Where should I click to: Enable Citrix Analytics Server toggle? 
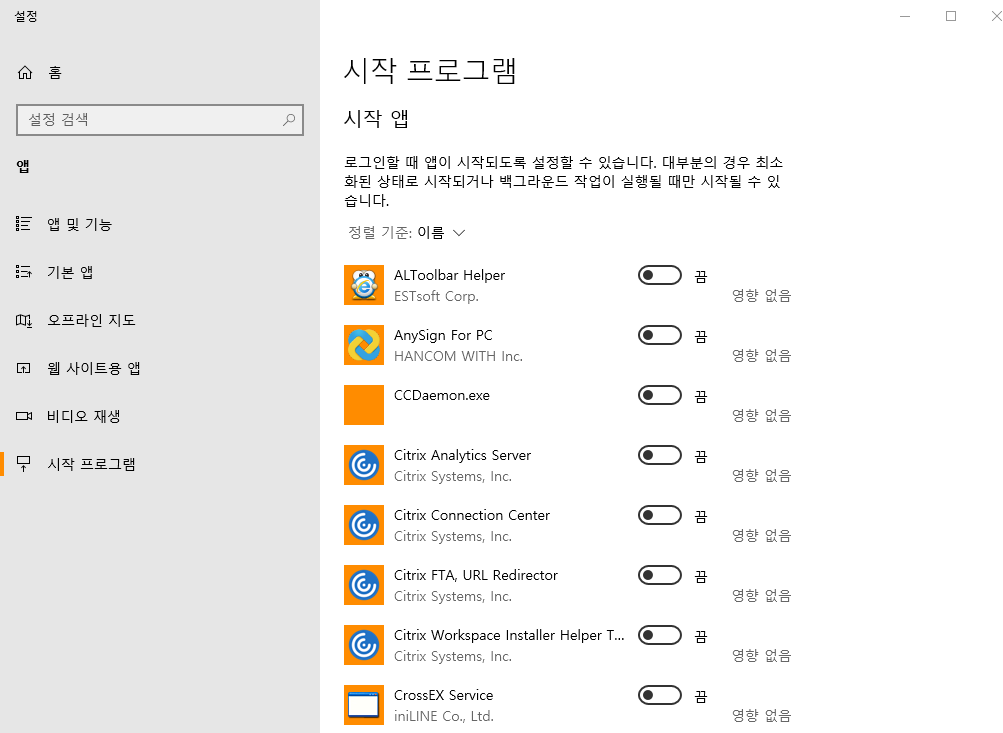pyautogui.click(x=659, y=455)
